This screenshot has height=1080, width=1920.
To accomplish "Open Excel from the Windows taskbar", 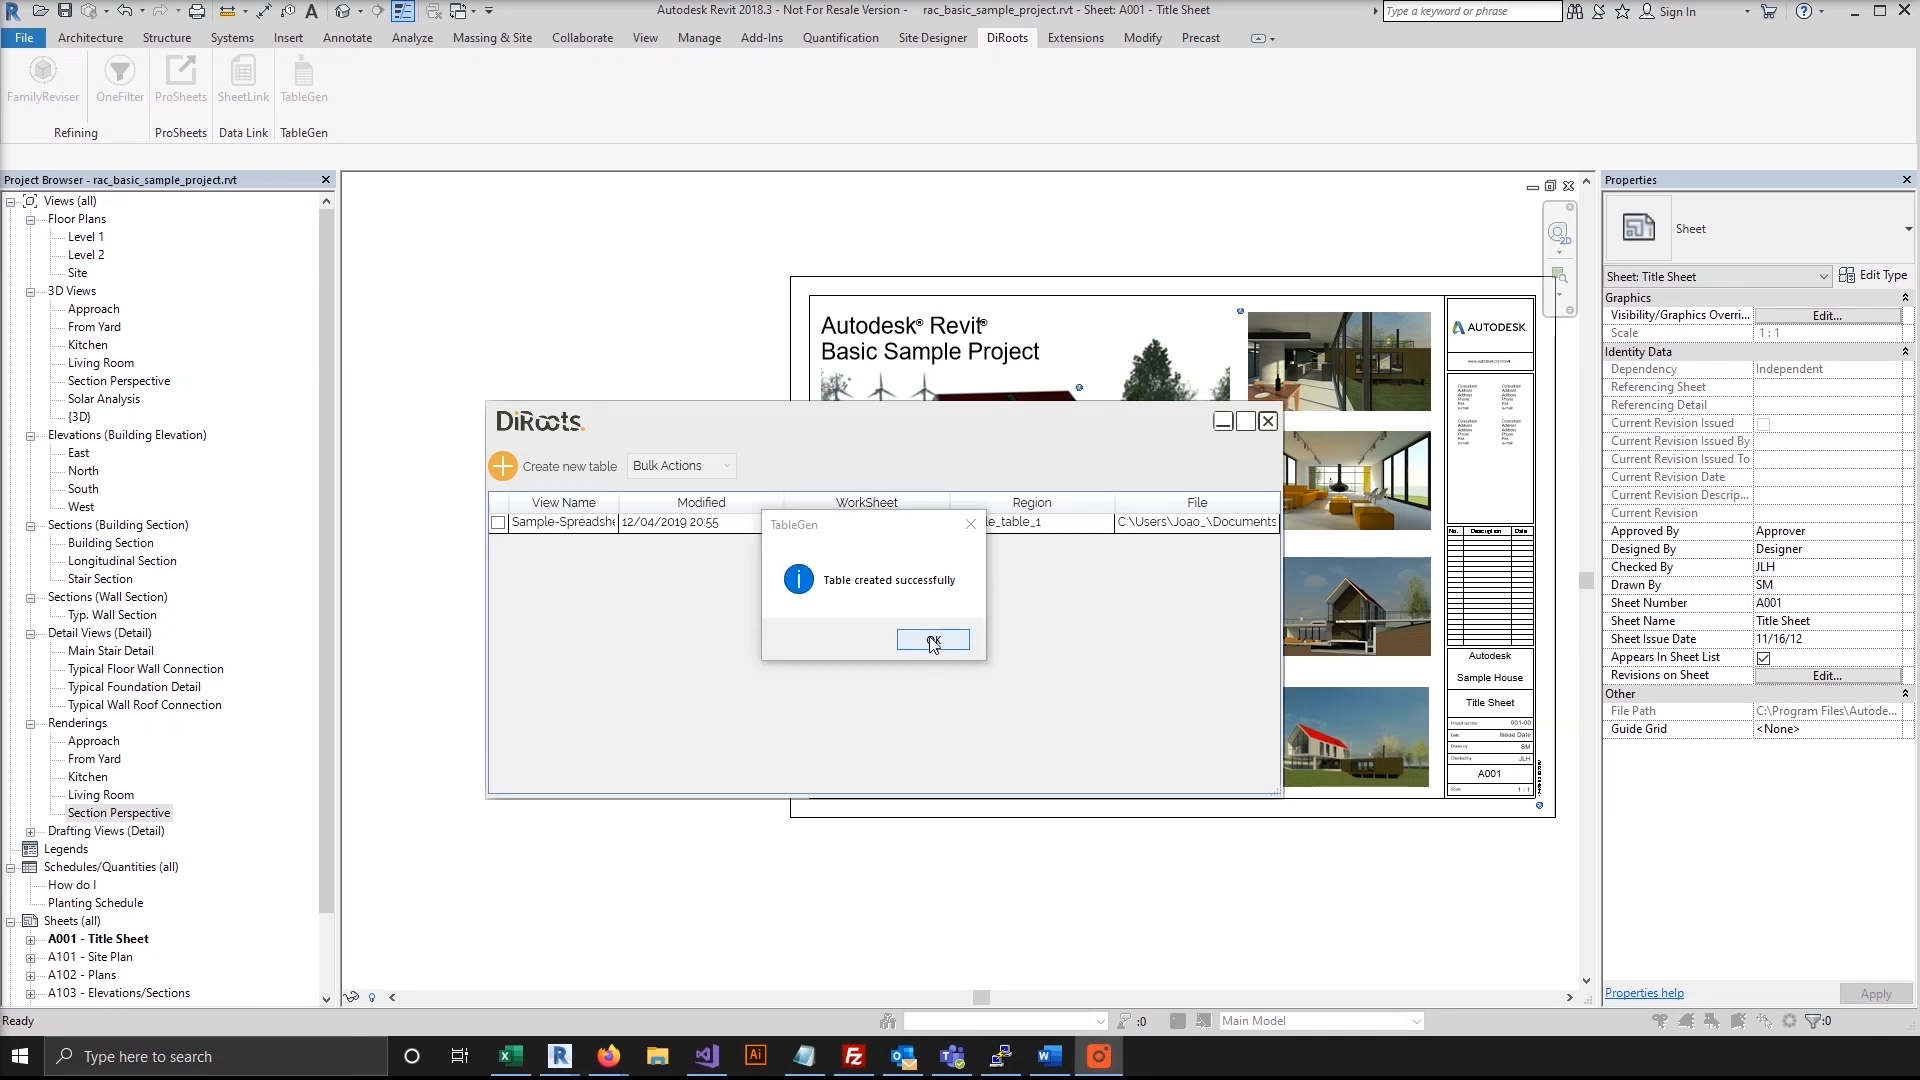I will pos(511,1056).
